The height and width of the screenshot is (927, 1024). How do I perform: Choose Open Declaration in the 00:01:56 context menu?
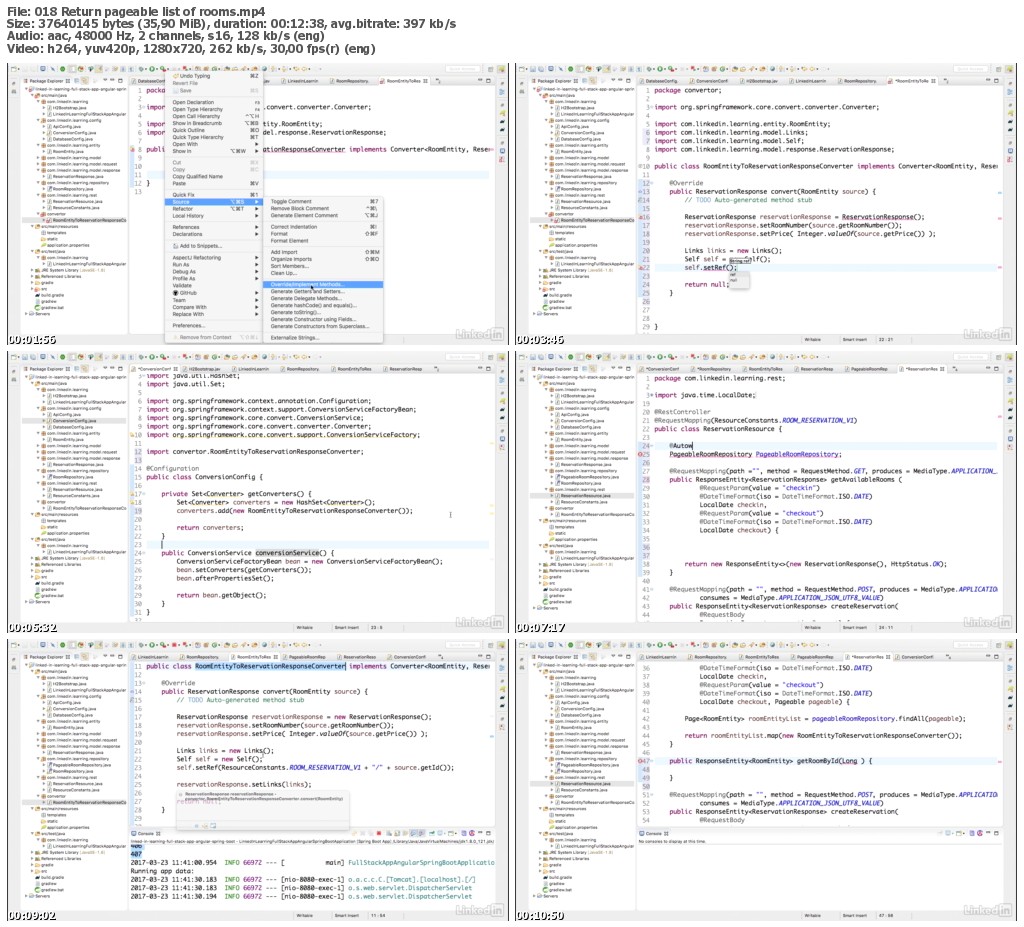[214, 103]
